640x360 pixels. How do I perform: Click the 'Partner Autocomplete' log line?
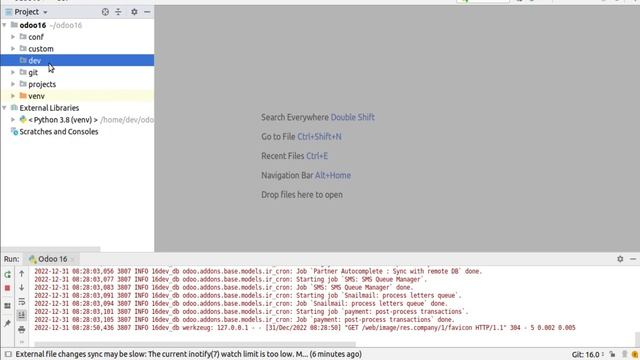[258, 271]
